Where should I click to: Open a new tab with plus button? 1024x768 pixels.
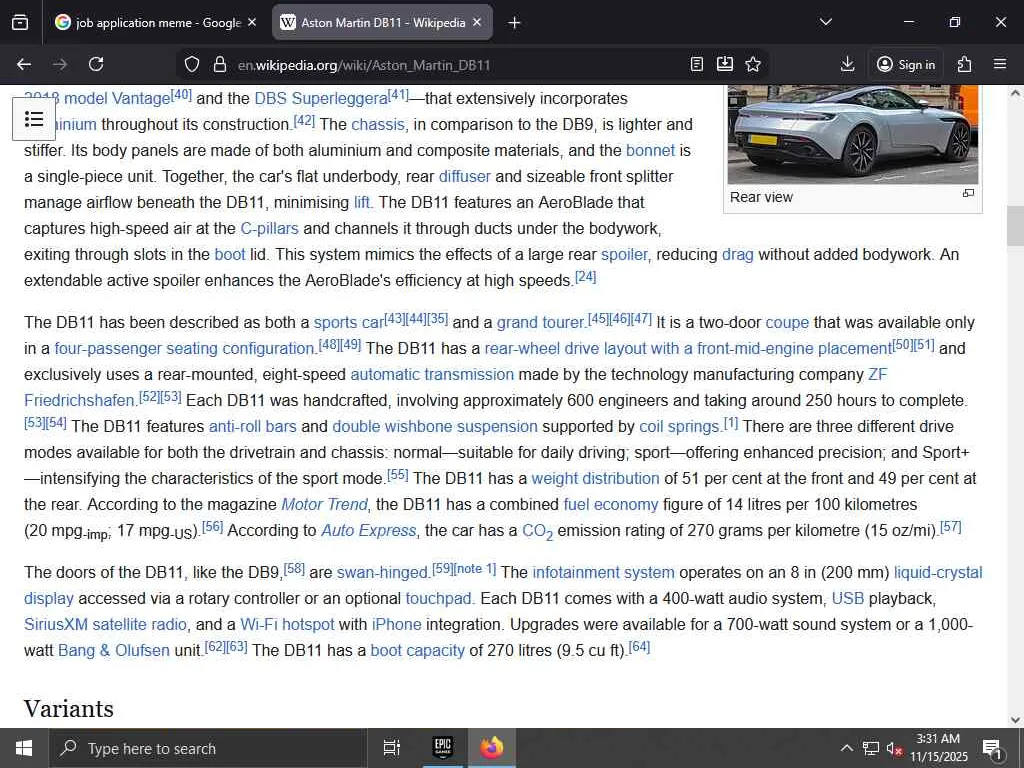(514, 23)
